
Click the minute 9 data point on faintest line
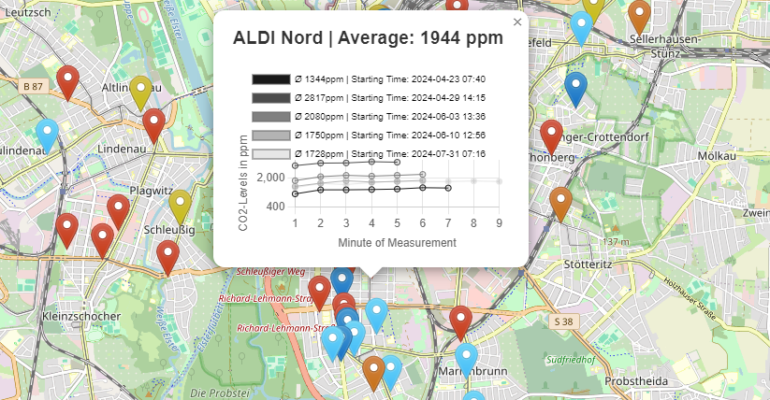(x=499, y=181)
